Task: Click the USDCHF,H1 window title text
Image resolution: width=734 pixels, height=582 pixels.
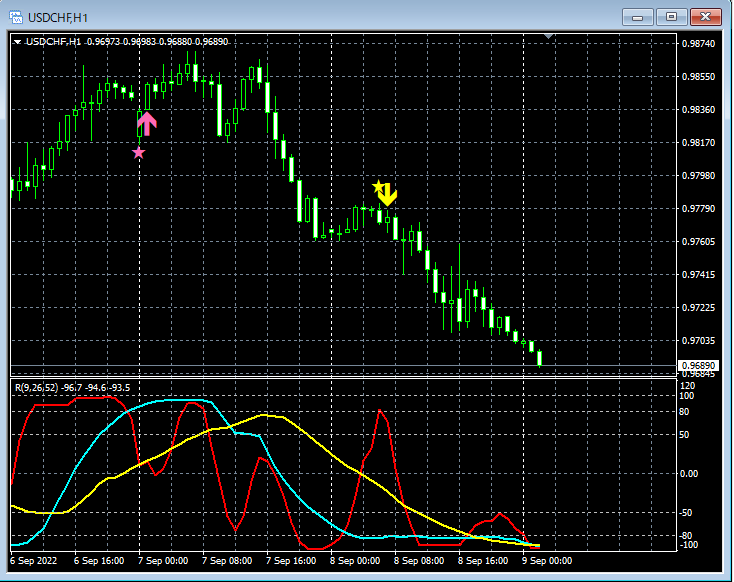Action: (58, 18)
